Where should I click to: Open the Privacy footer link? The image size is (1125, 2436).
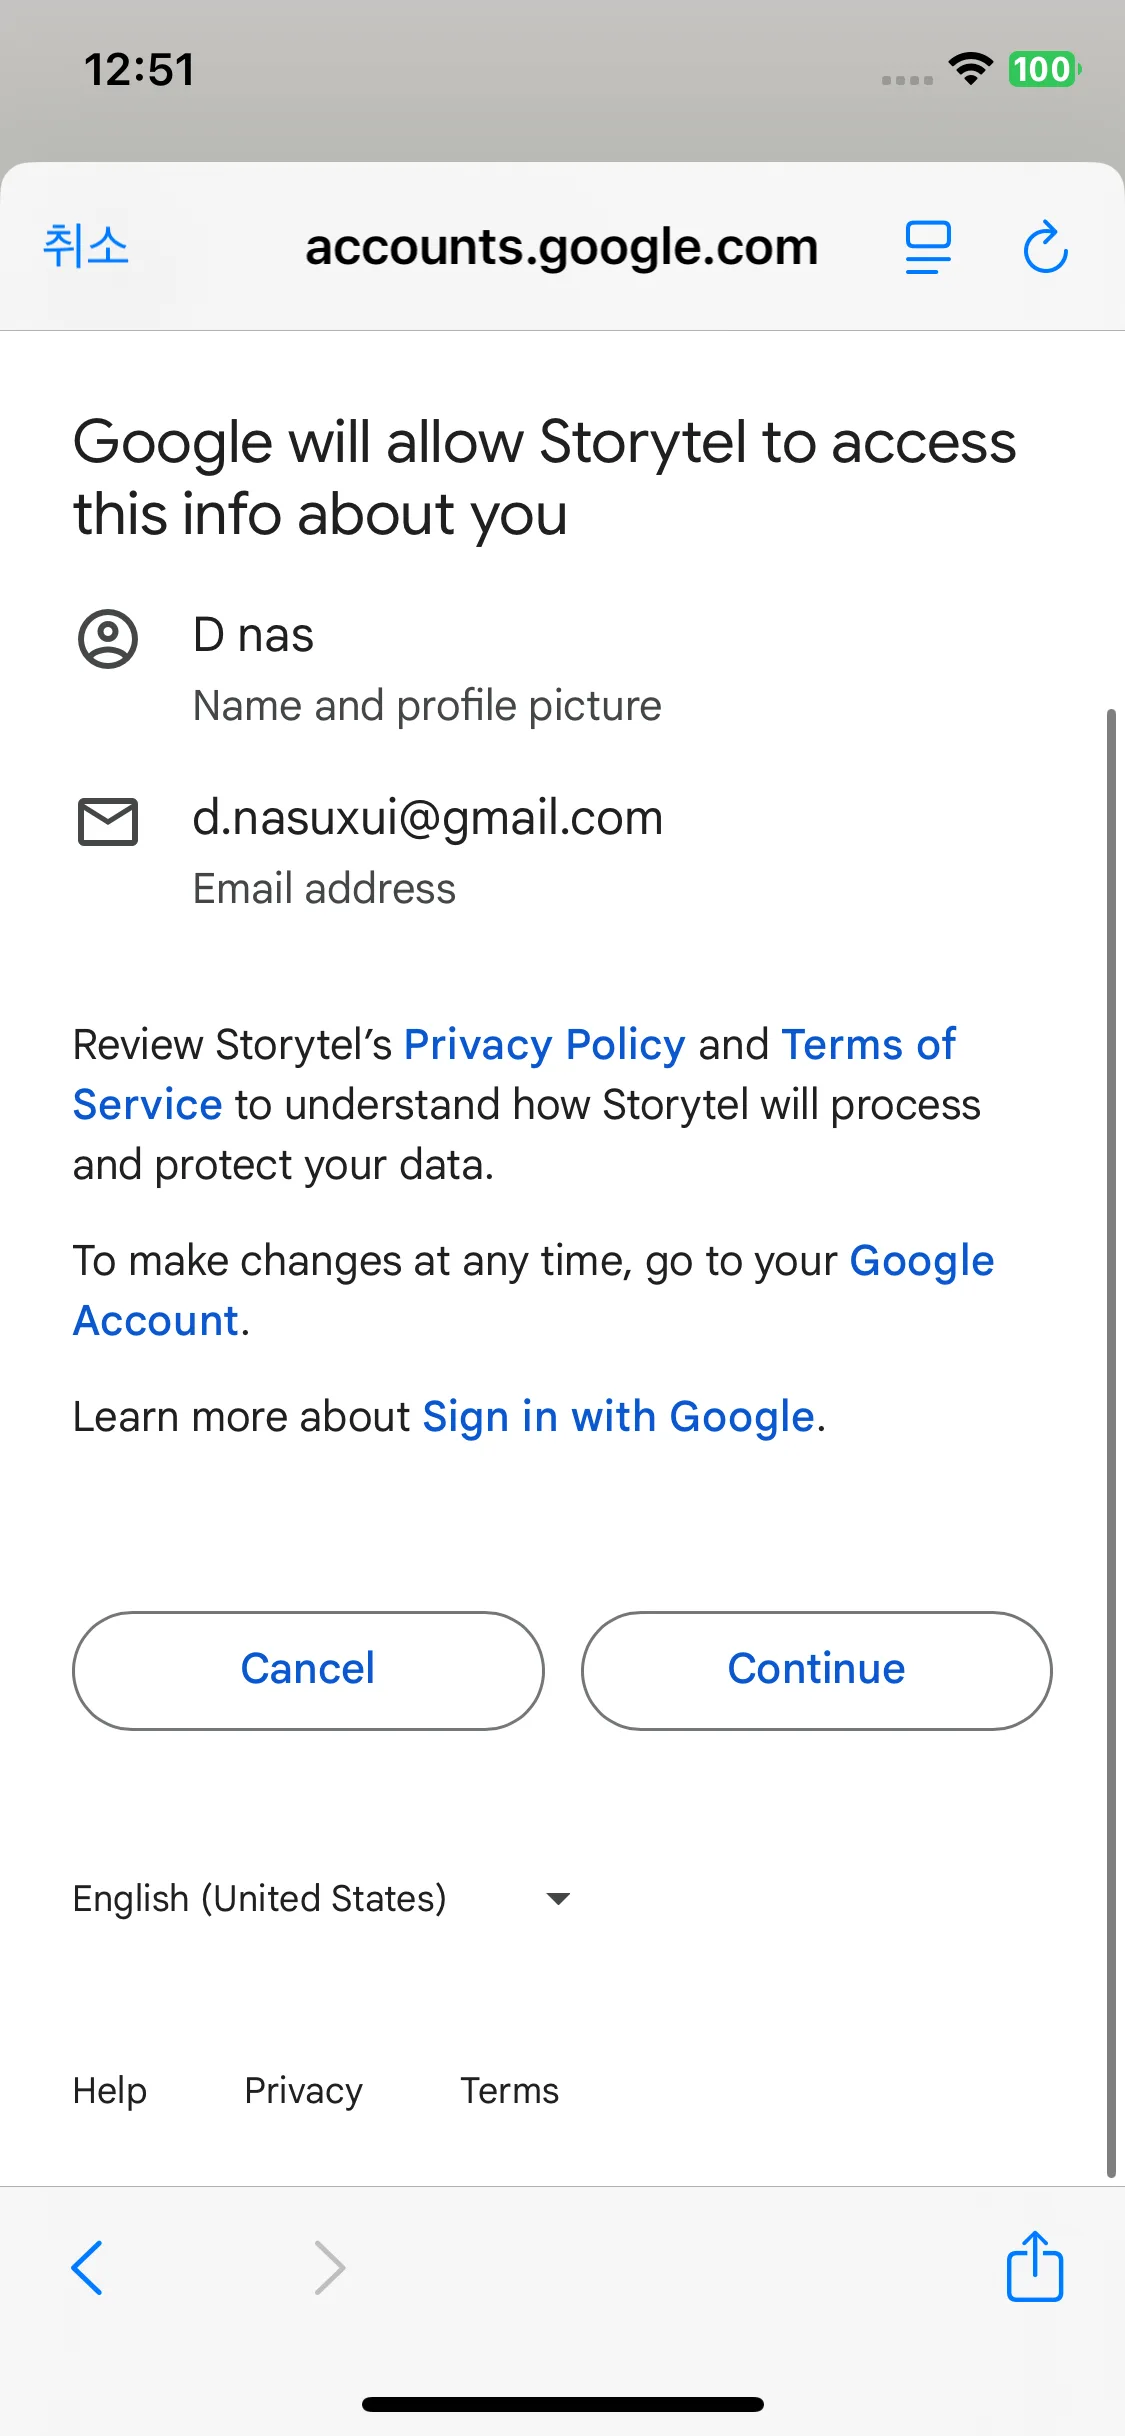click(x=303, y=2091)
